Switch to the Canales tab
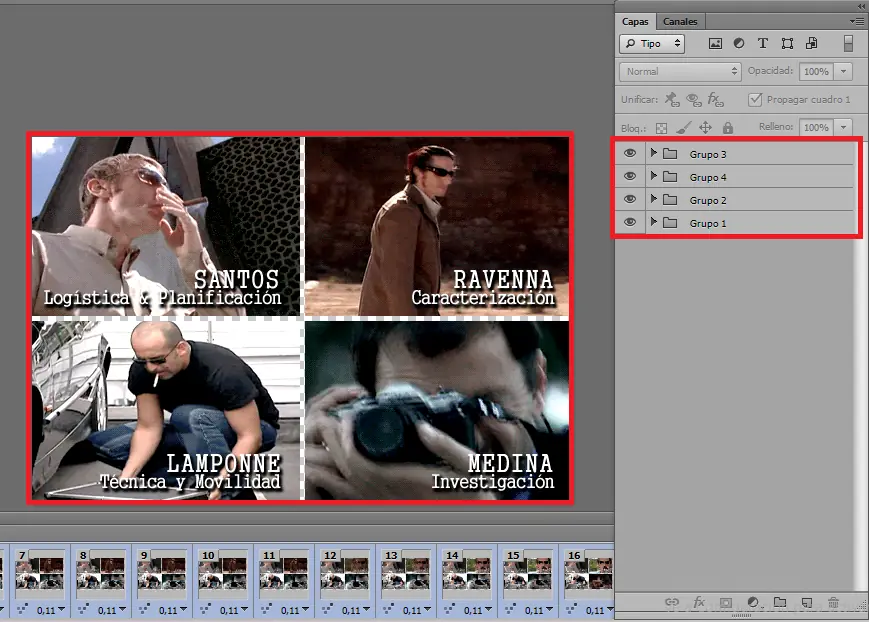The image size is (869, 622). click(680, 21)
